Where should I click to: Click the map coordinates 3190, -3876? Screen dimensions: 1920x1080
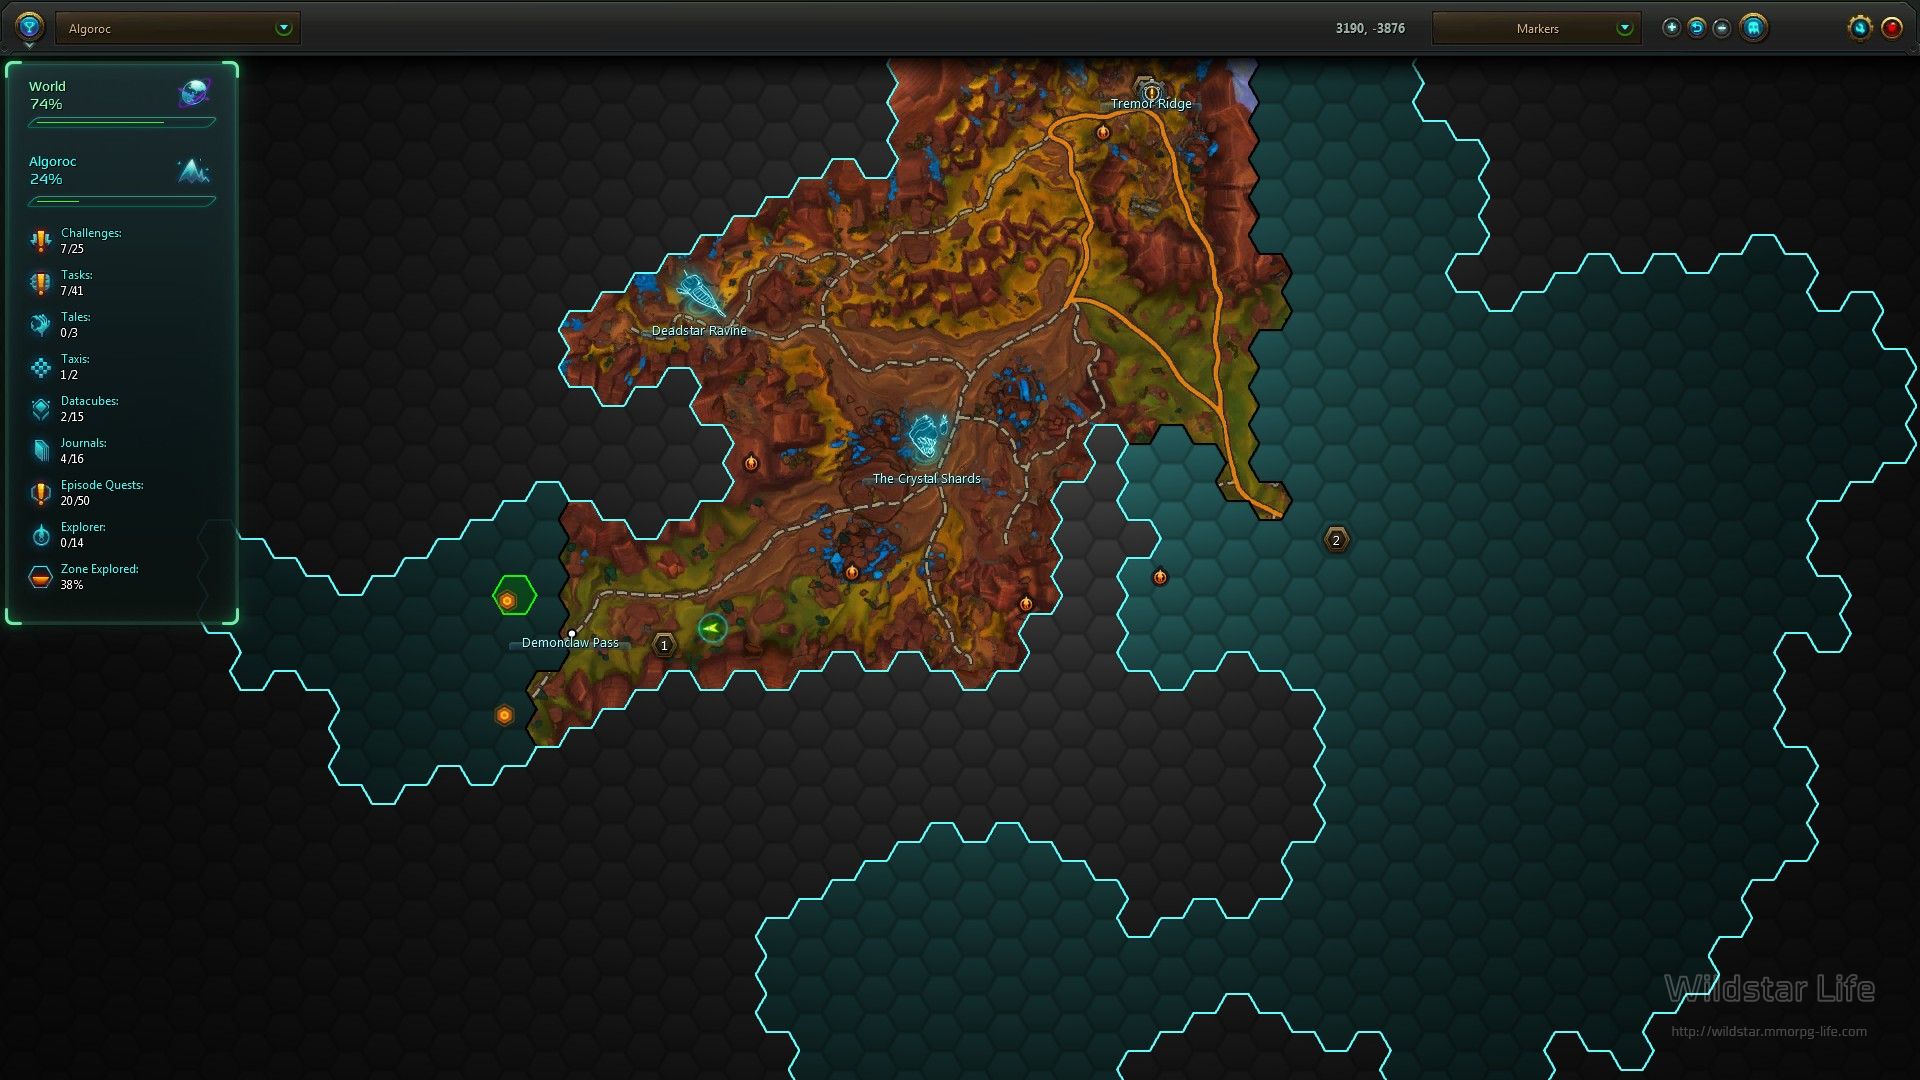coord(1370,28)
